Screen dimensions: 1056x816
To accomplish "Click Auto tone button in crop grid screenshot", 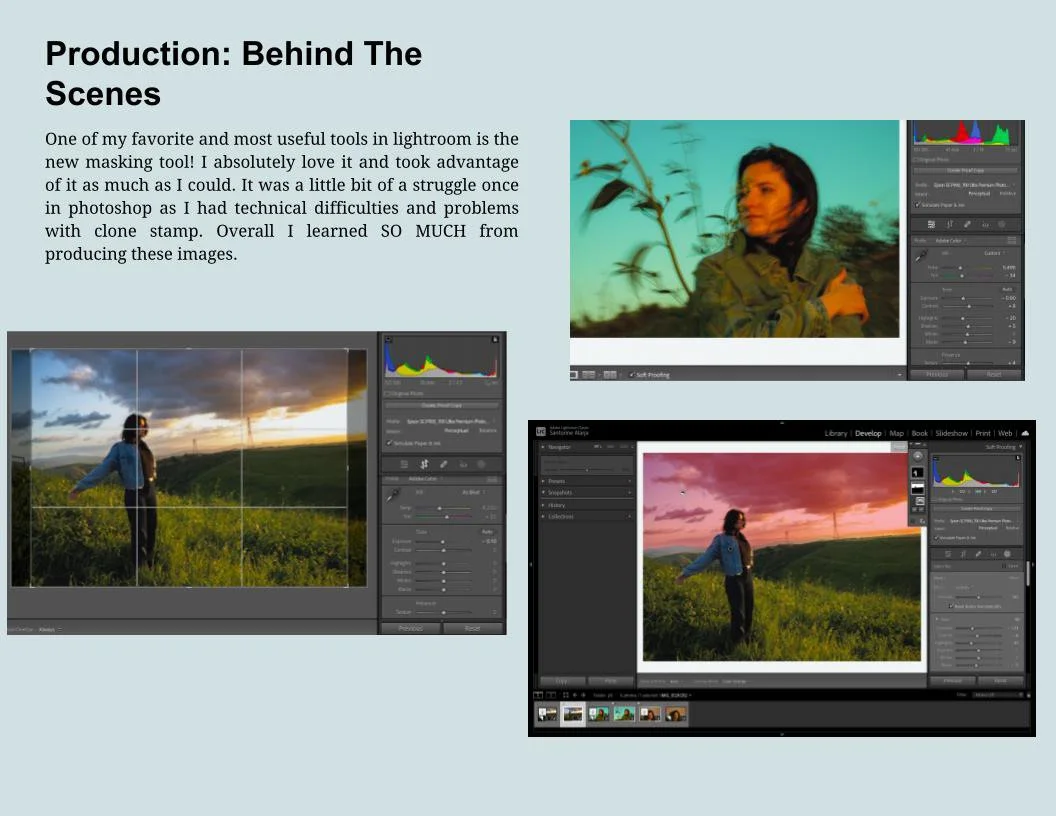I will (486, 532).
